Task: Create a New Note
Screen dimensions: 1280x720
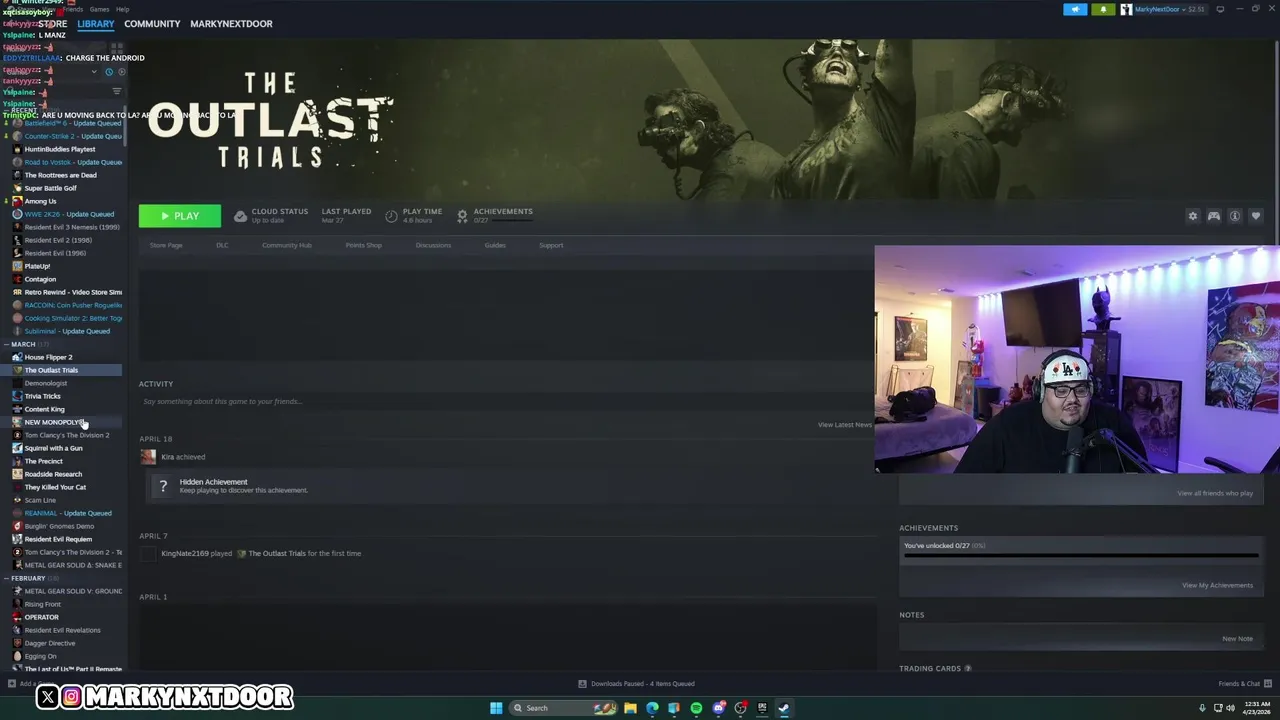Action: pyautogui.click(x=1237, y=639)
